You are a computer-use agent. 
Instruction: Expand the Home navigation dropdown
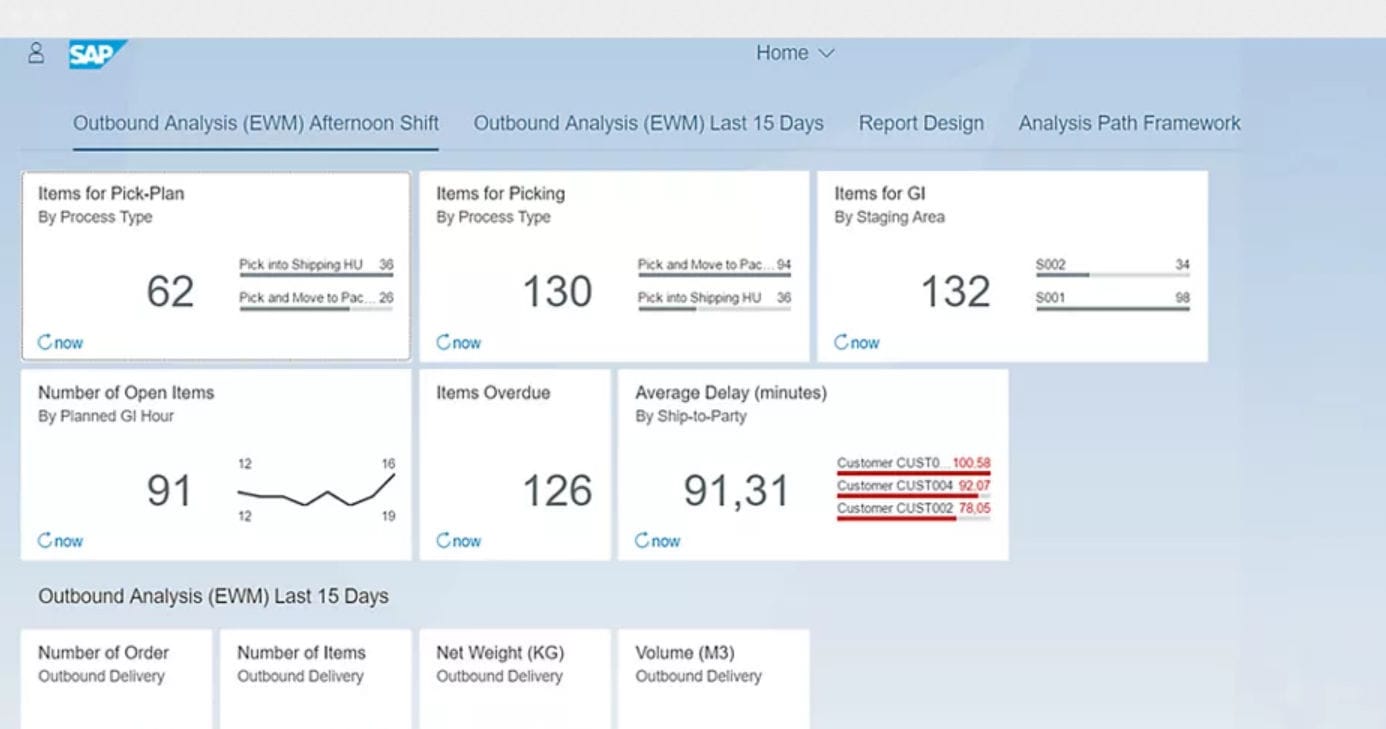pyautogui.click(x=795, y=52)
